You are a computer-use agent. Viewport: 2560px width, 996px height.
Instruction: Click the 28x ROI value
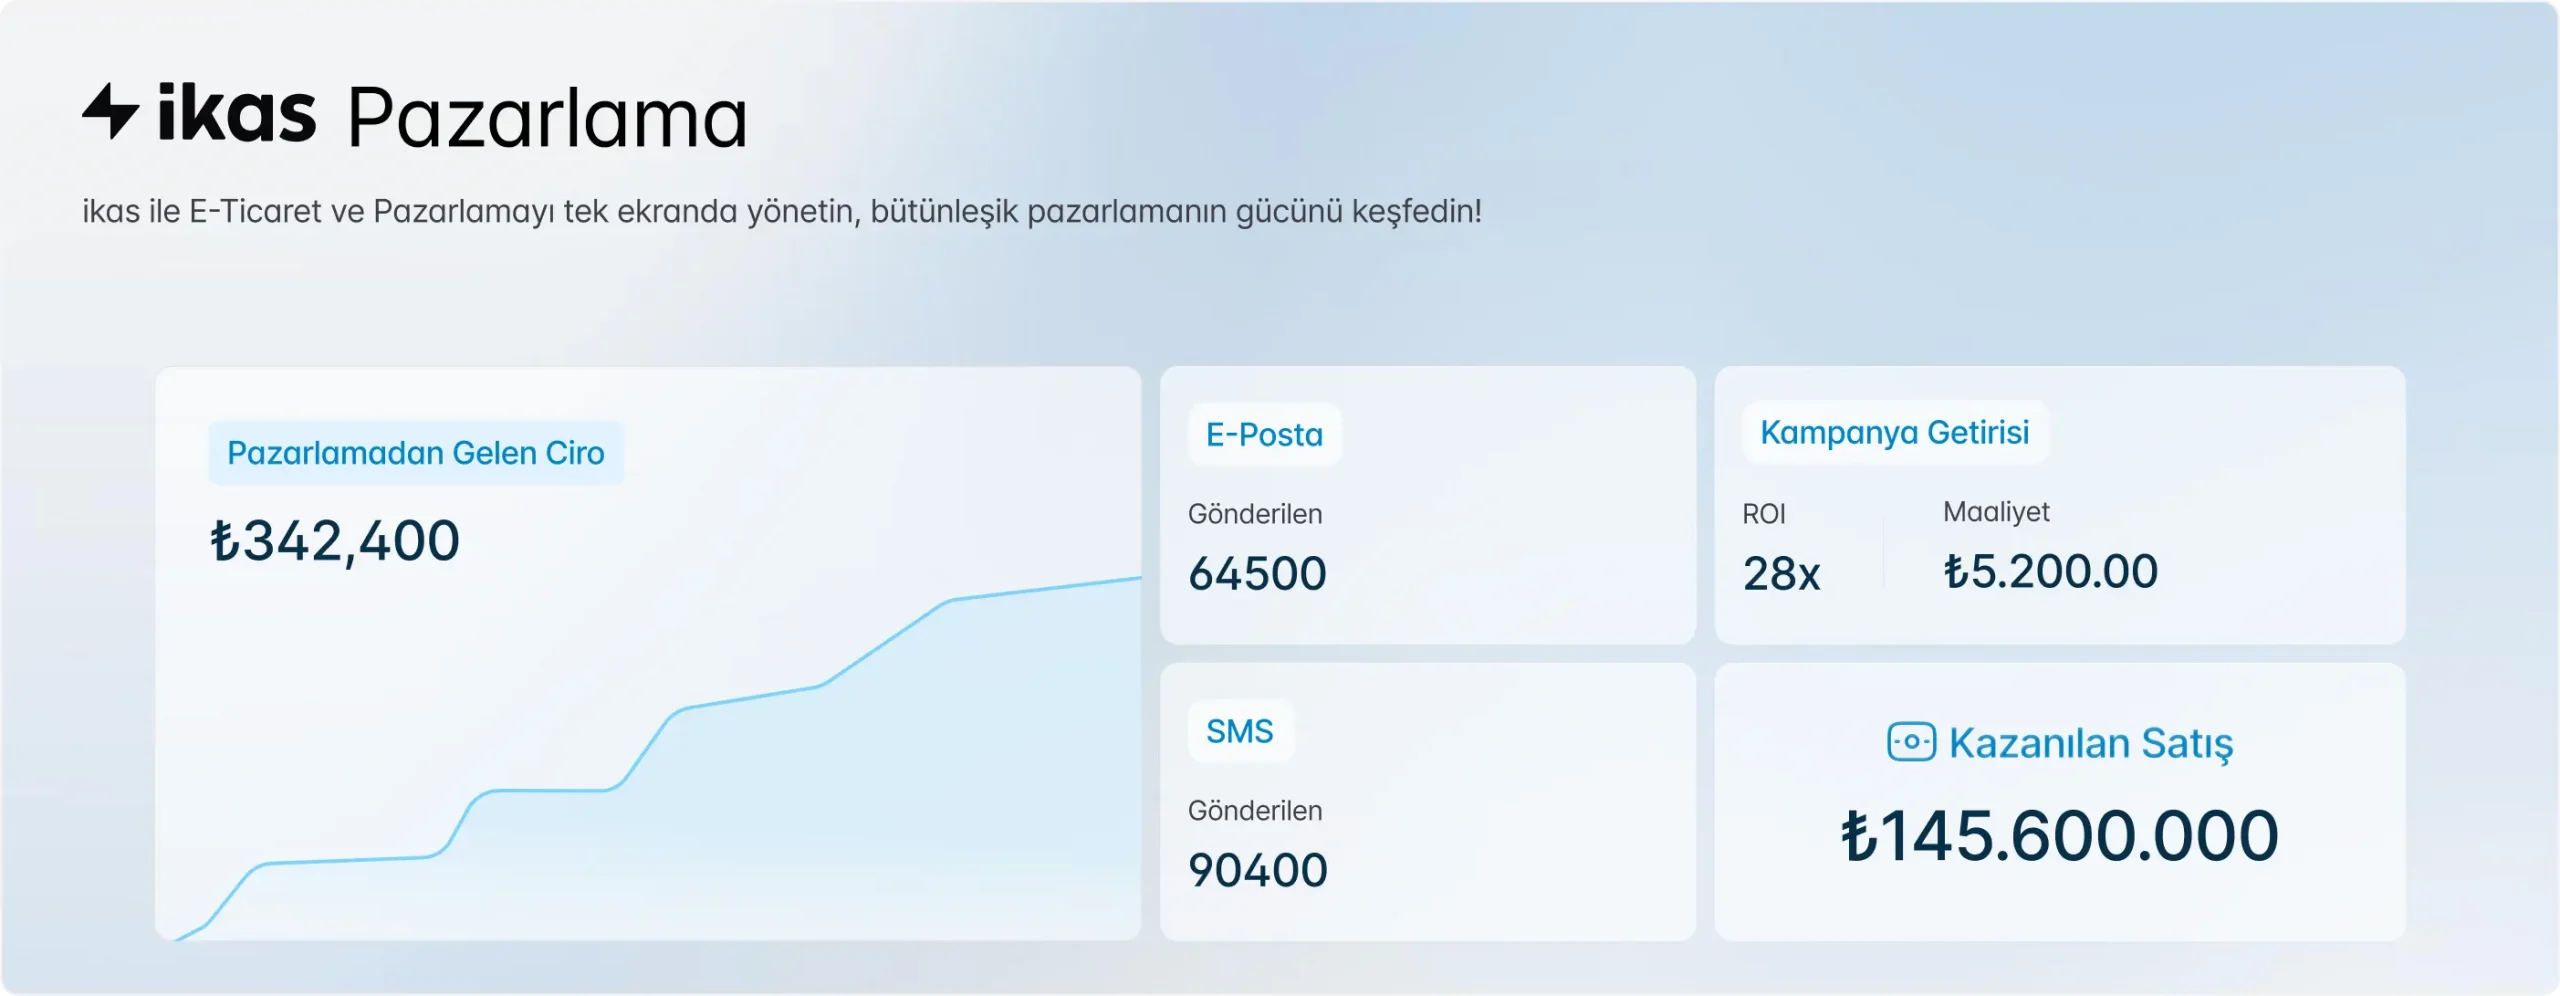1781,574
